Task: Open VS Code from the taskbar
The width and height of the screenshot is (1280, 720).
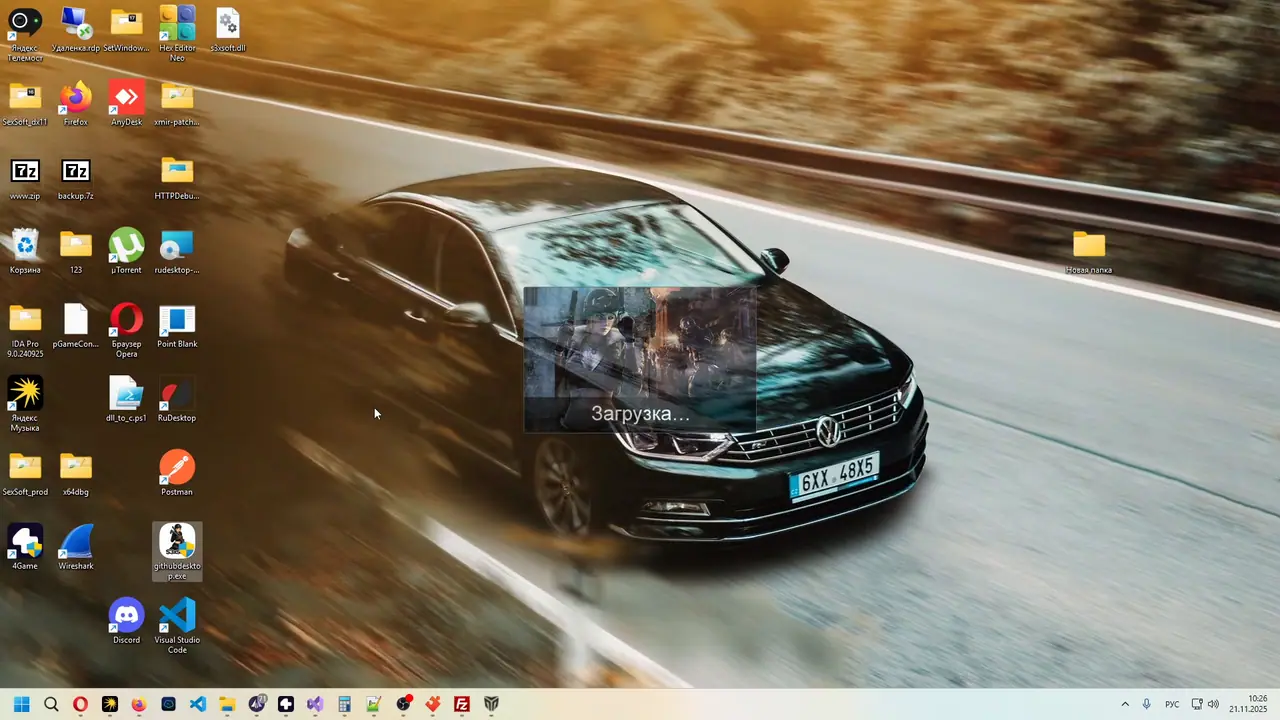Action: (198, 704)
